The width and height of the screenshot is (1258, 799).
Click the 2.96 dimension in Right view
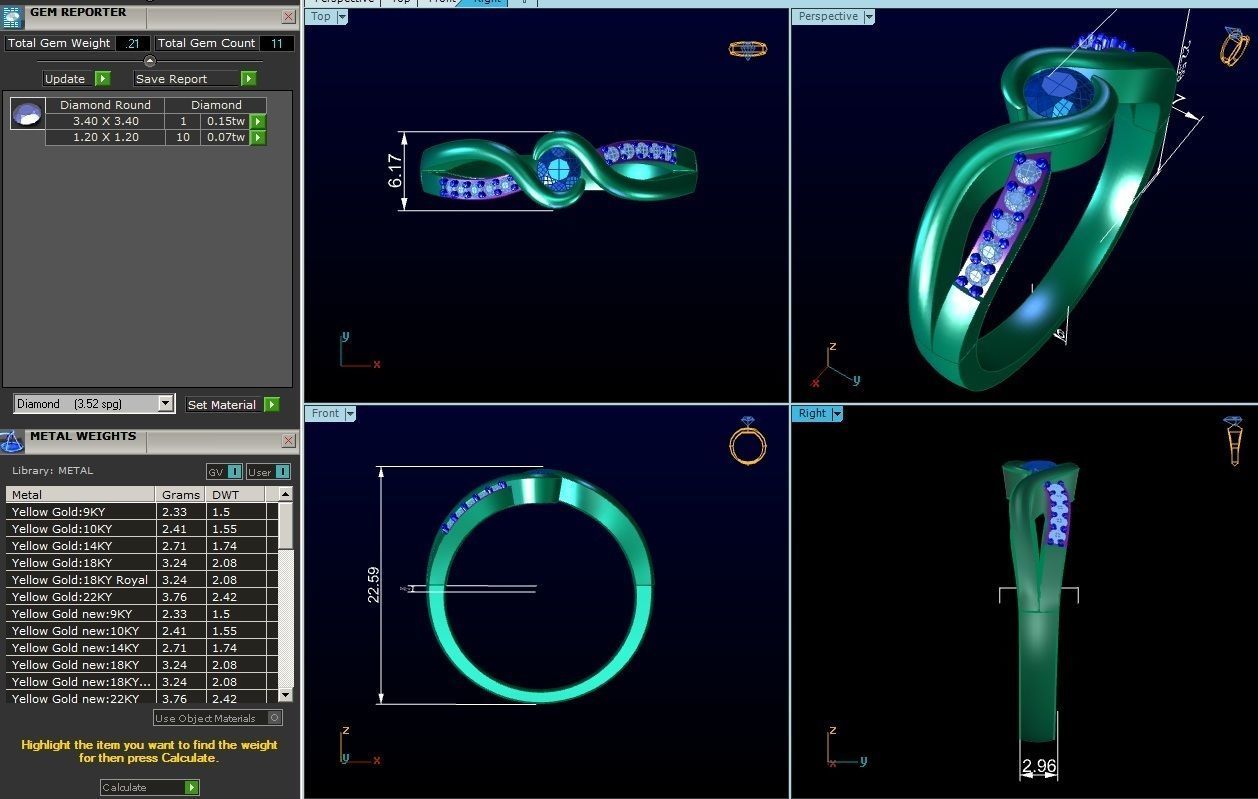click(1039, 767)
